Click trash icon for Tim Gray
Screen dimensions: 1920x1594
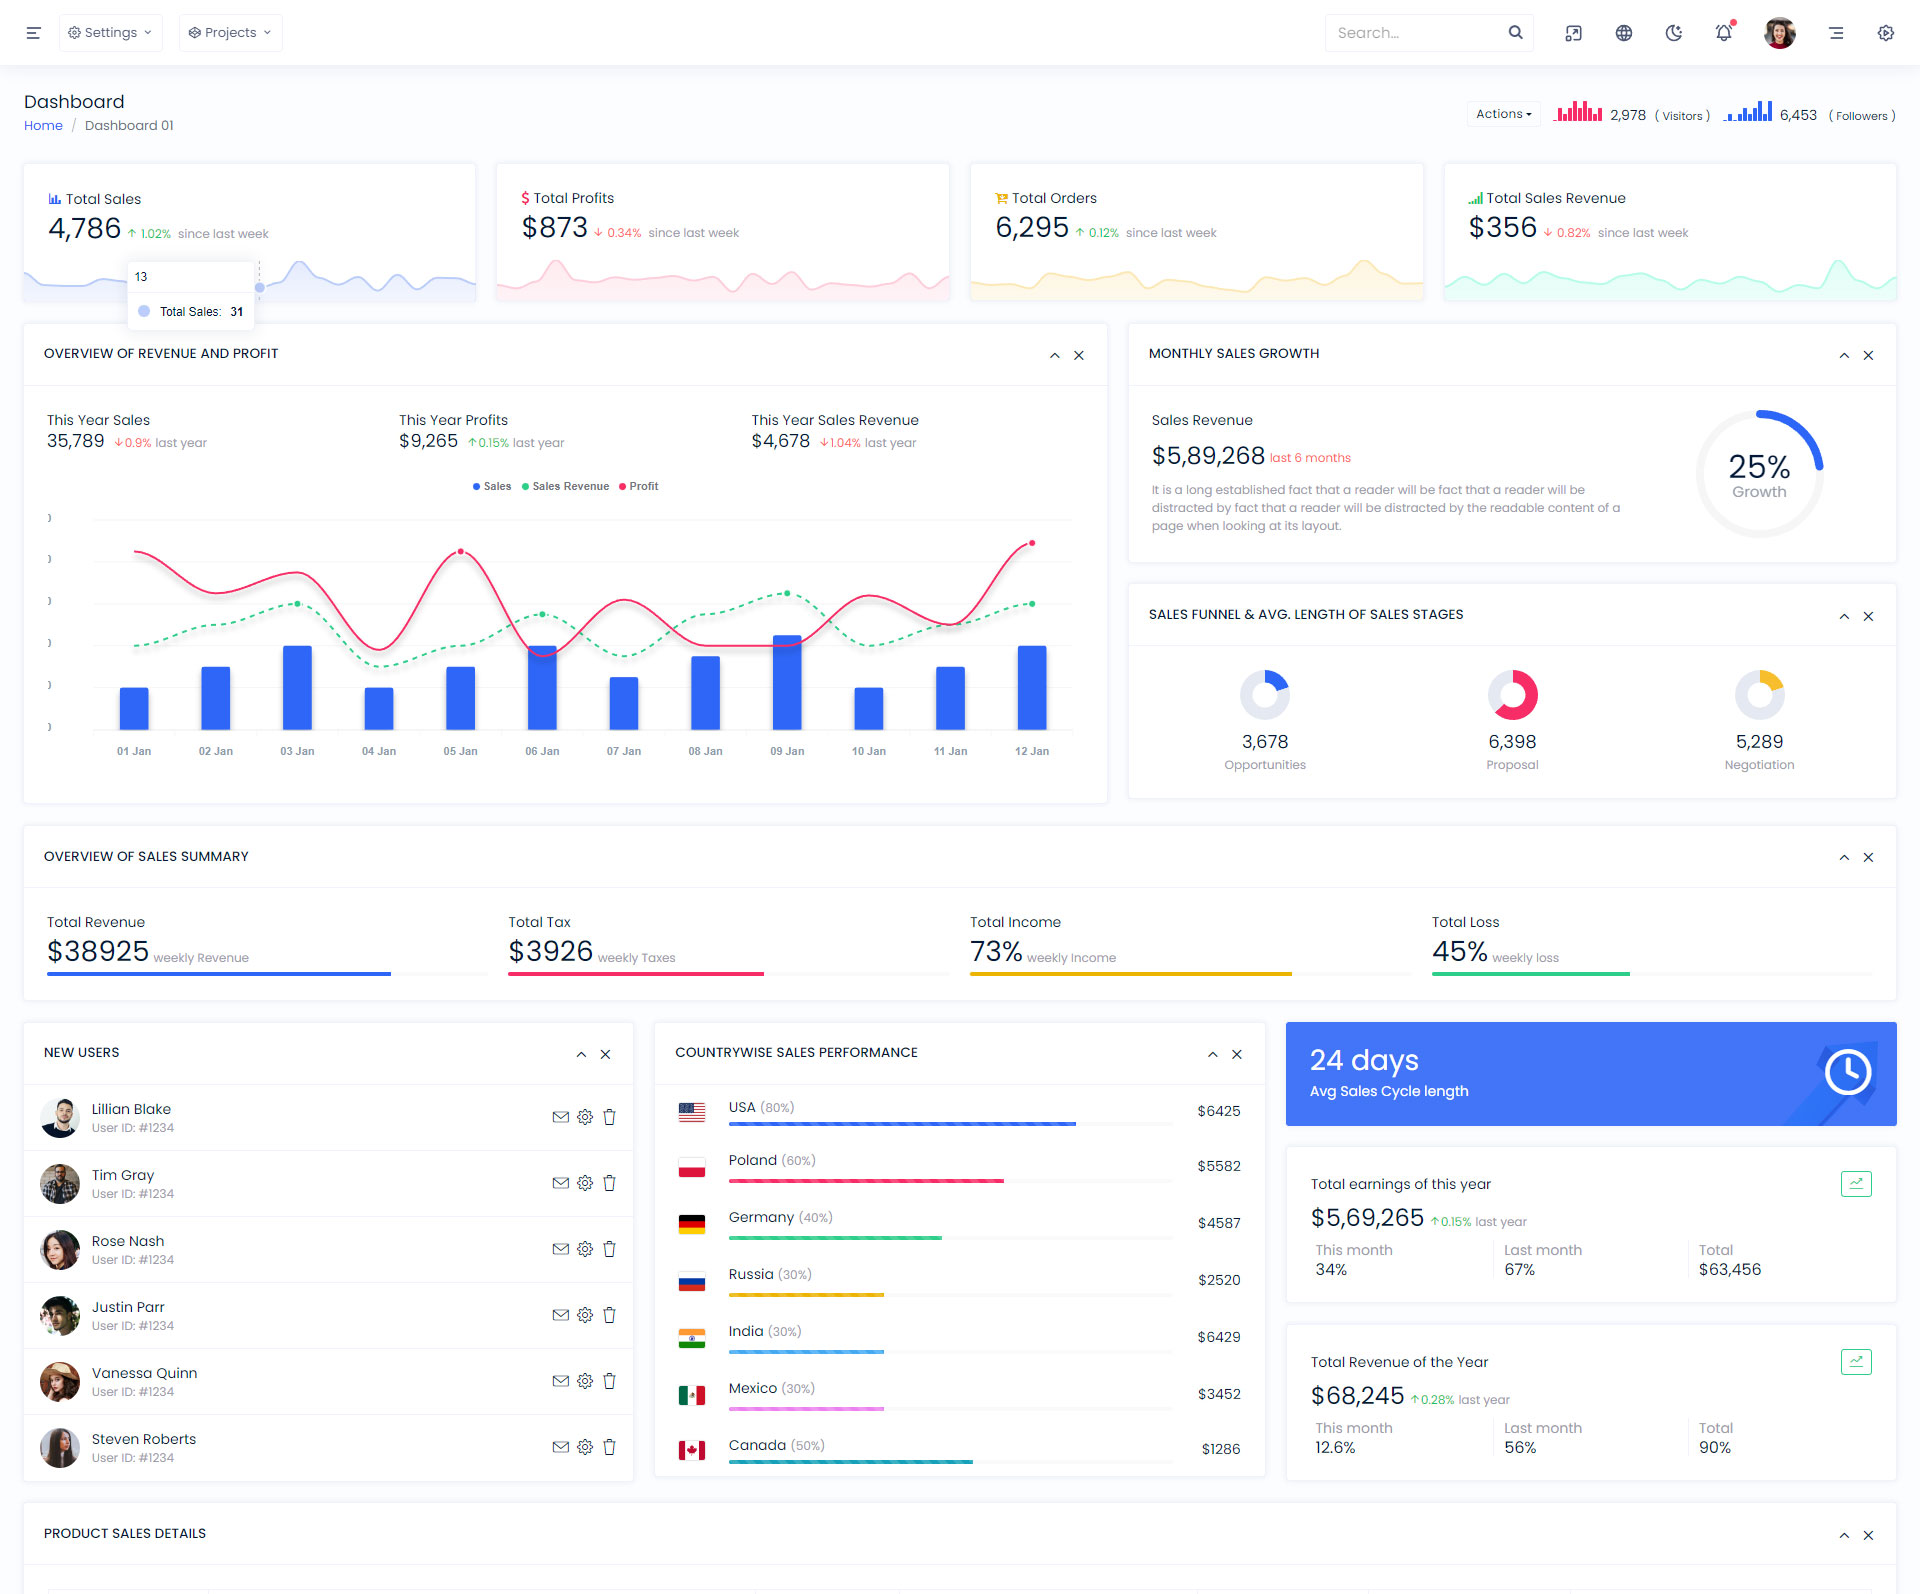(x=609, y=1183)
